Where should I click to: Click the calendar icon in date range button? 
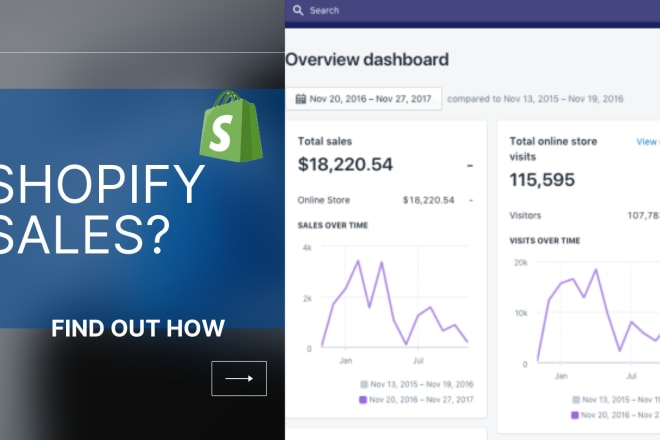[x=301, y=99]
